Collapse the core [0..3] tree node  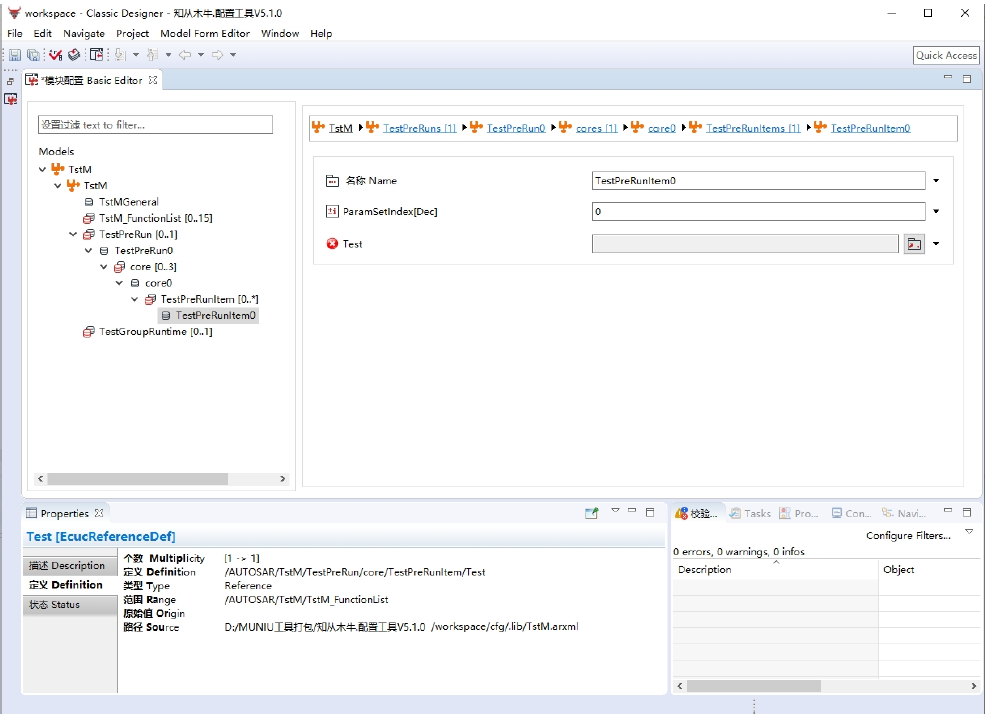(104, 267)
